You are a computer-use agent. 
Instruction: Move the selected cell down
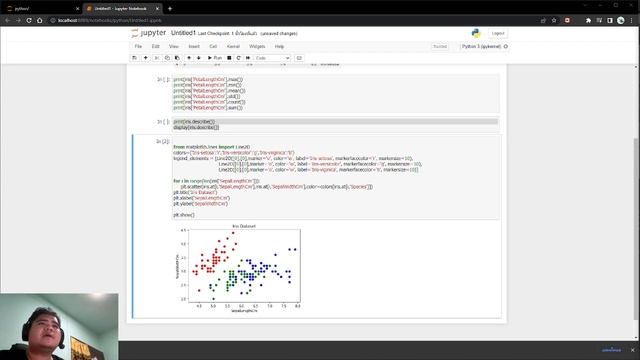click(x=199, y=58)
